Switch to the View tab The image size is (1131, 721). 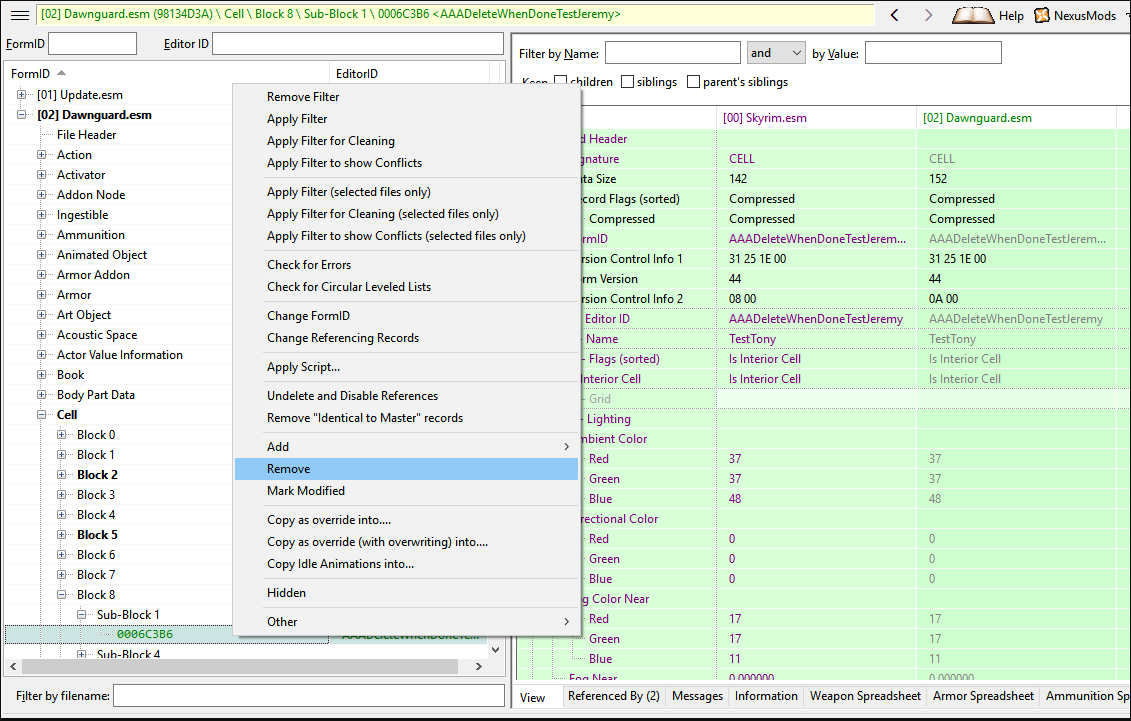tap(532, 697)
